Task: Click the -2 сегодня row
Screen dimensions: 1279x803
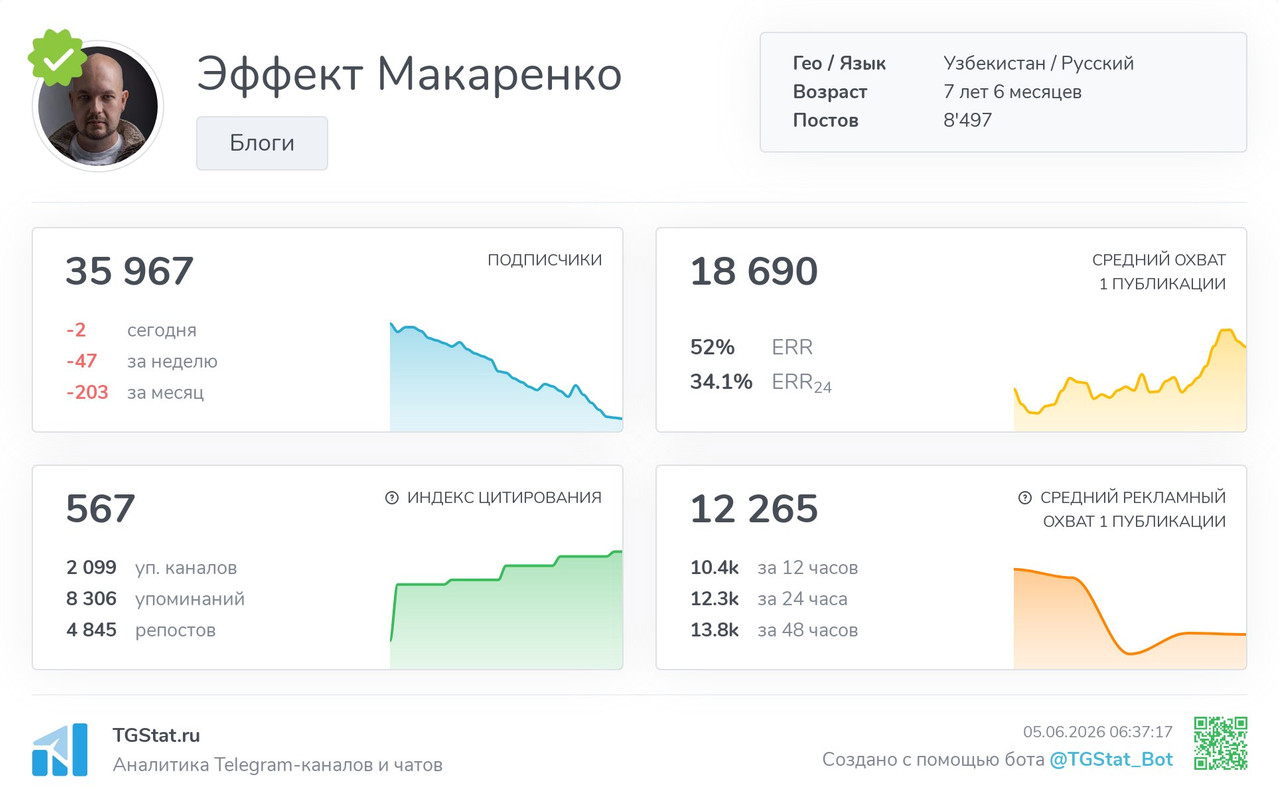Action: [x=131, y=330]
